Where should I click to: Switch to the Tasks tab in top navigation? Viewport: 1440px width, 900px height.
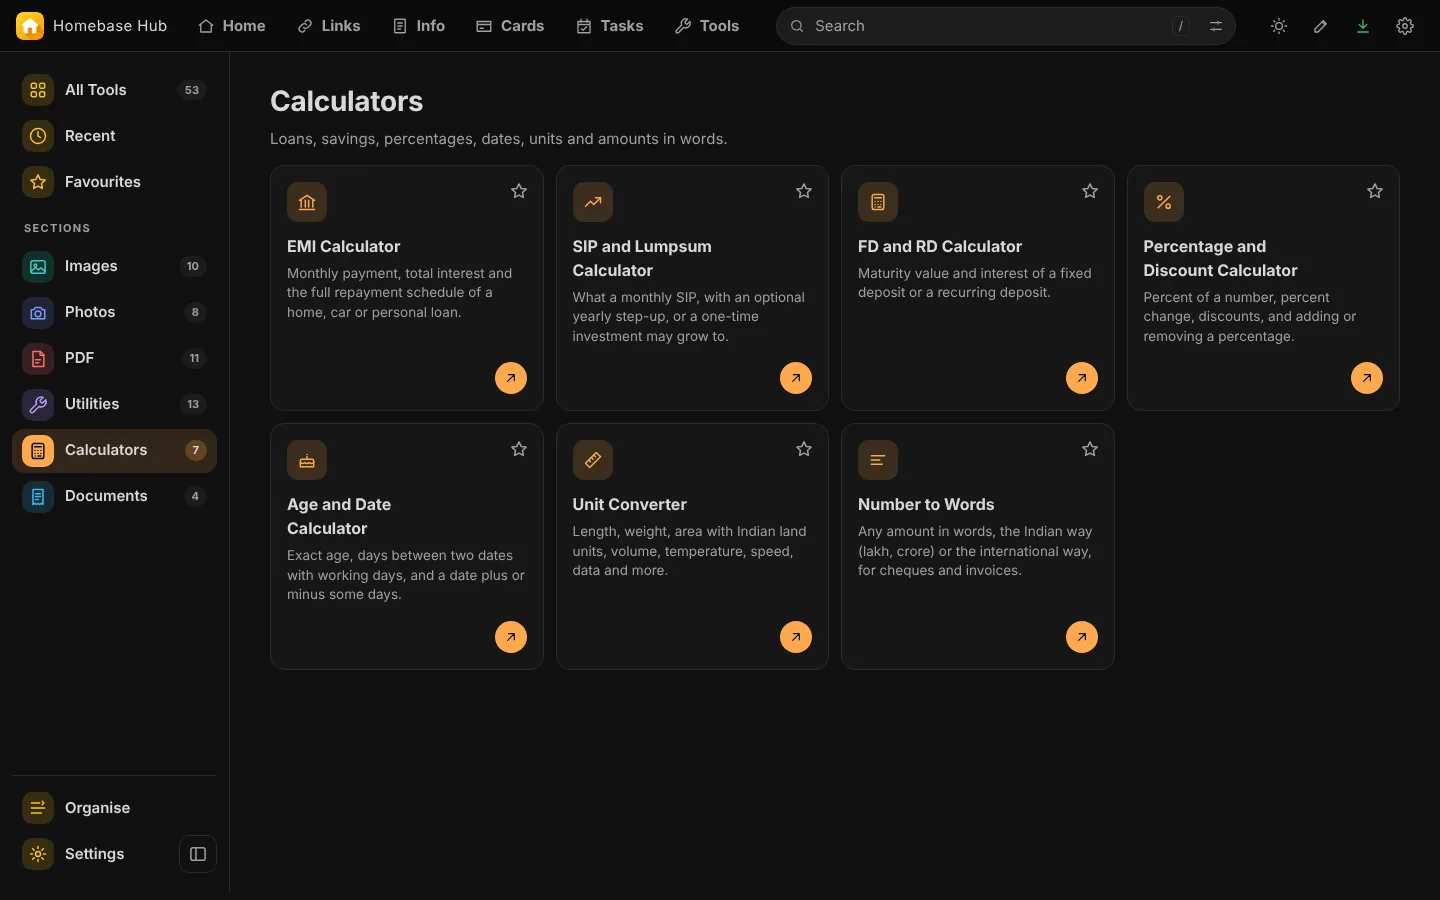(610, 26)
